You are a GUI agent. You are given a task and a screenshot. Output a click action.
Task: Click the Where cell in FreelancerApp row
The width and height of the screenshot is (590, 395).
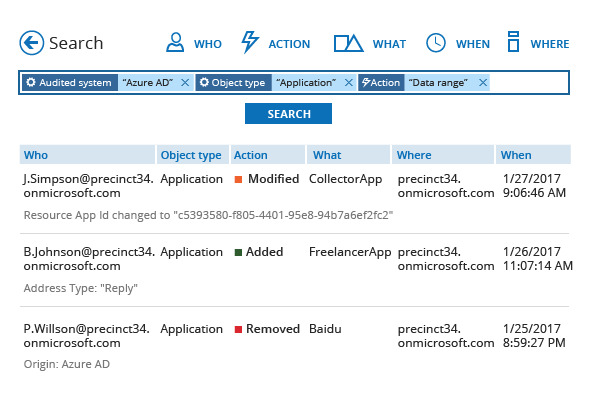pyautogui.click(x=446, y=259)
